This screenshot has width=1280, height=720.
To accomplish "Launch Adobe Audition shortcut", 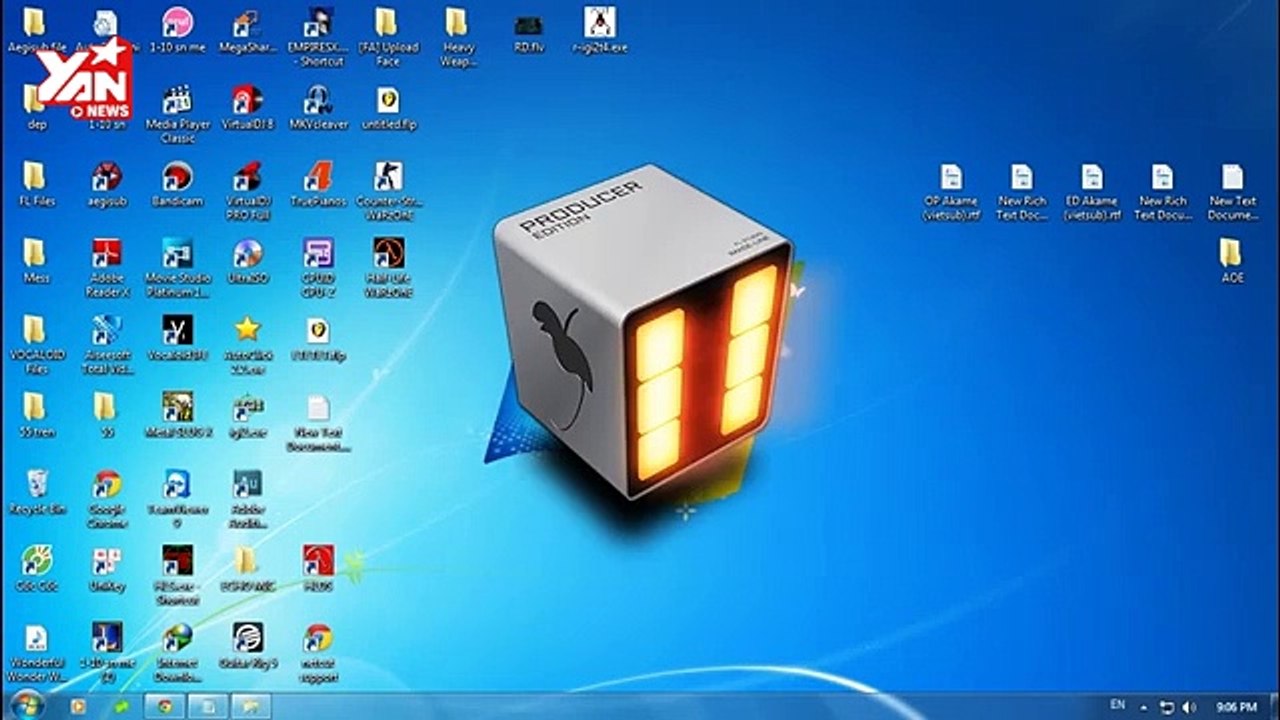I will tap(247, 499).
